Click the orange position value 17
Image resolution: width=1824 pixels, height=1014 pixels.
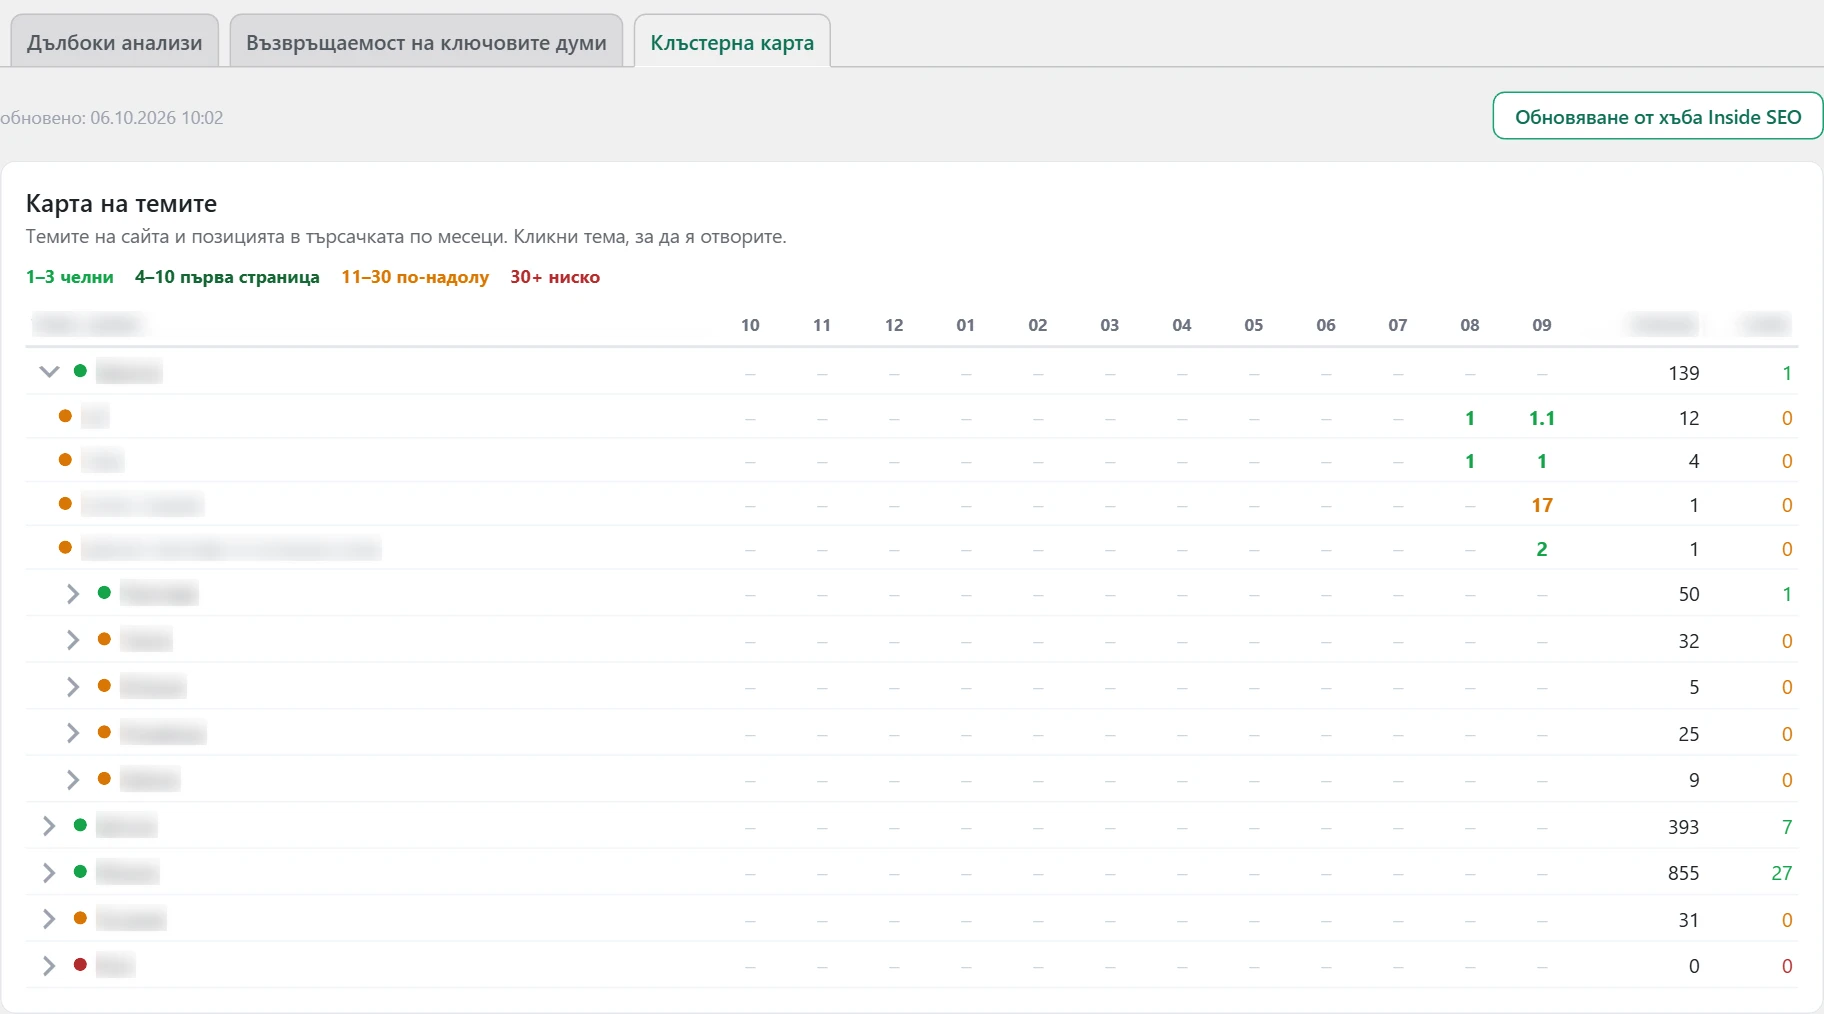1541,505
